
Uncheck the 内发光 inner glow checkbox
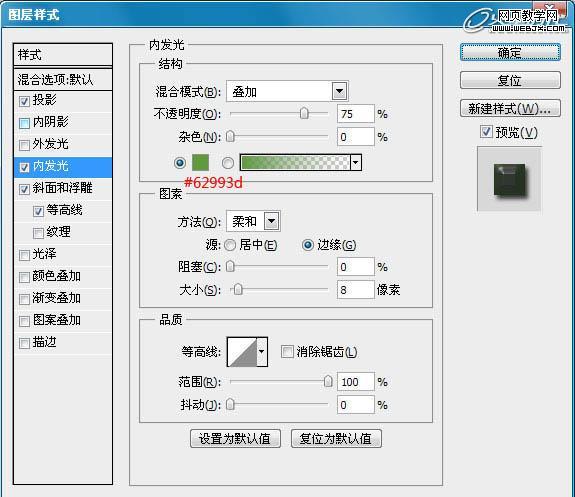coord(24,168)
